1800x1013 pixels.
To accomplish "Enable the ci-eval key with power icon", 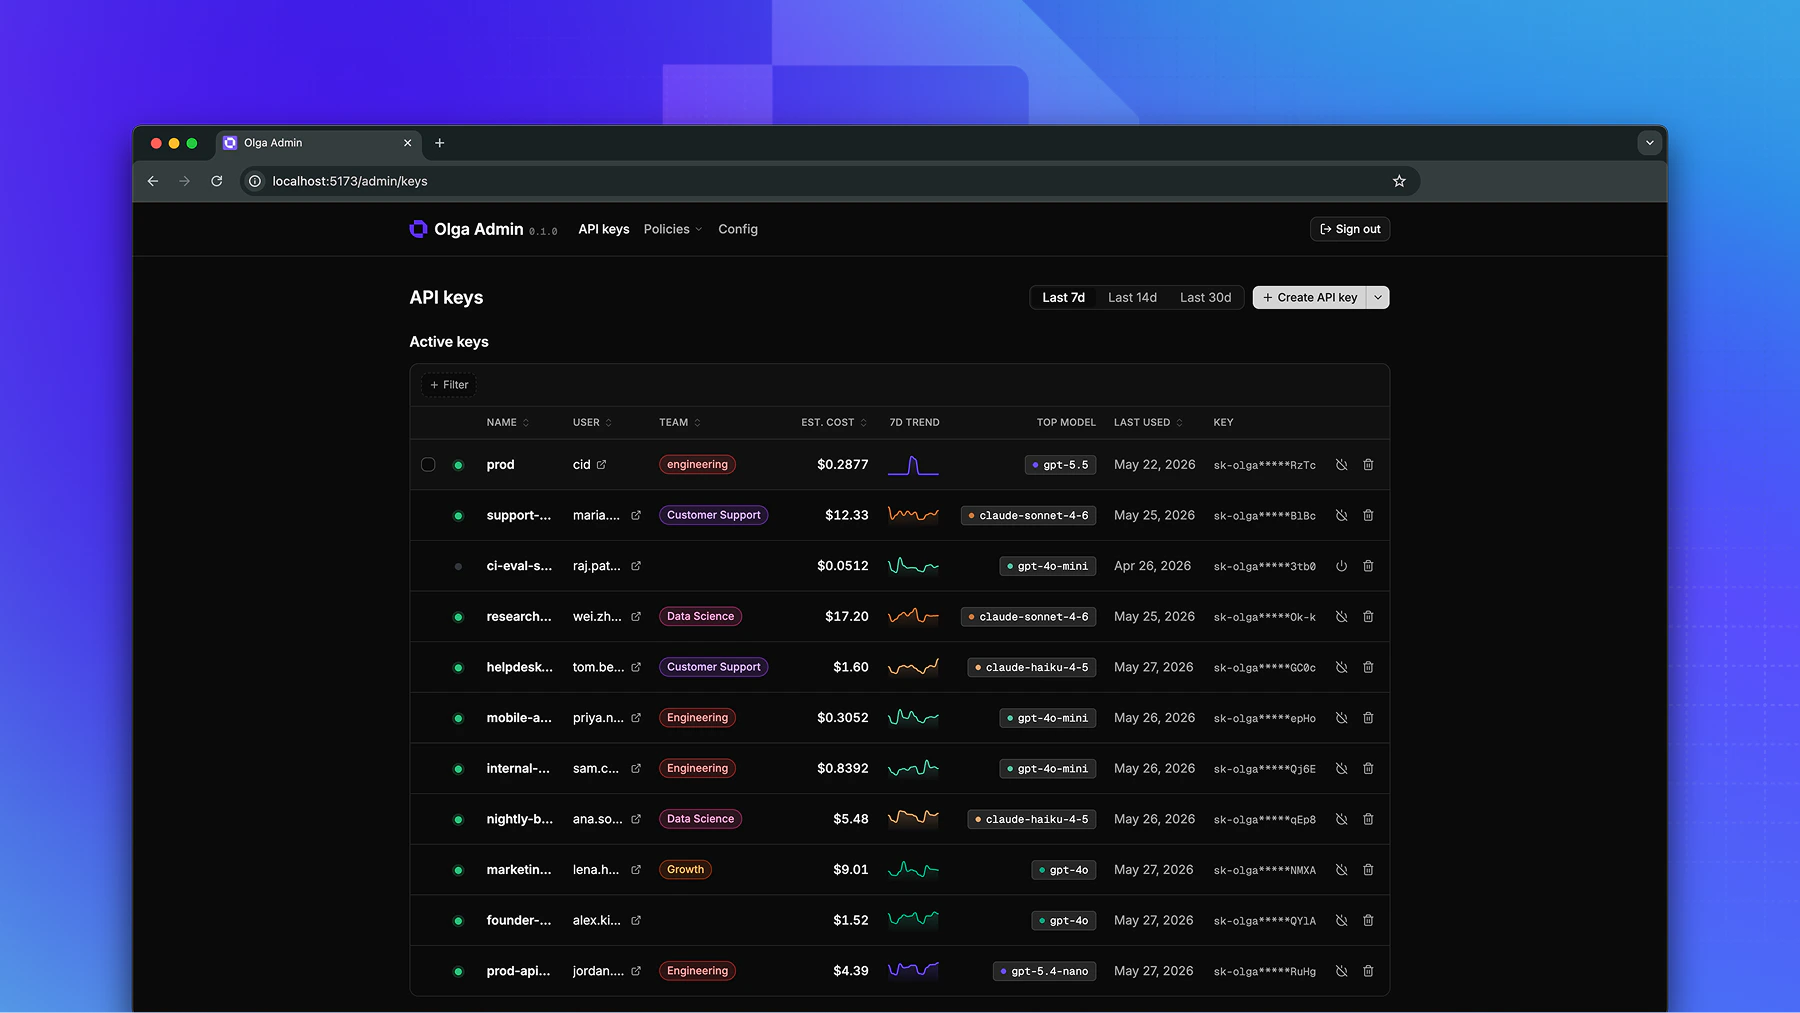I will pos(1341,566).
